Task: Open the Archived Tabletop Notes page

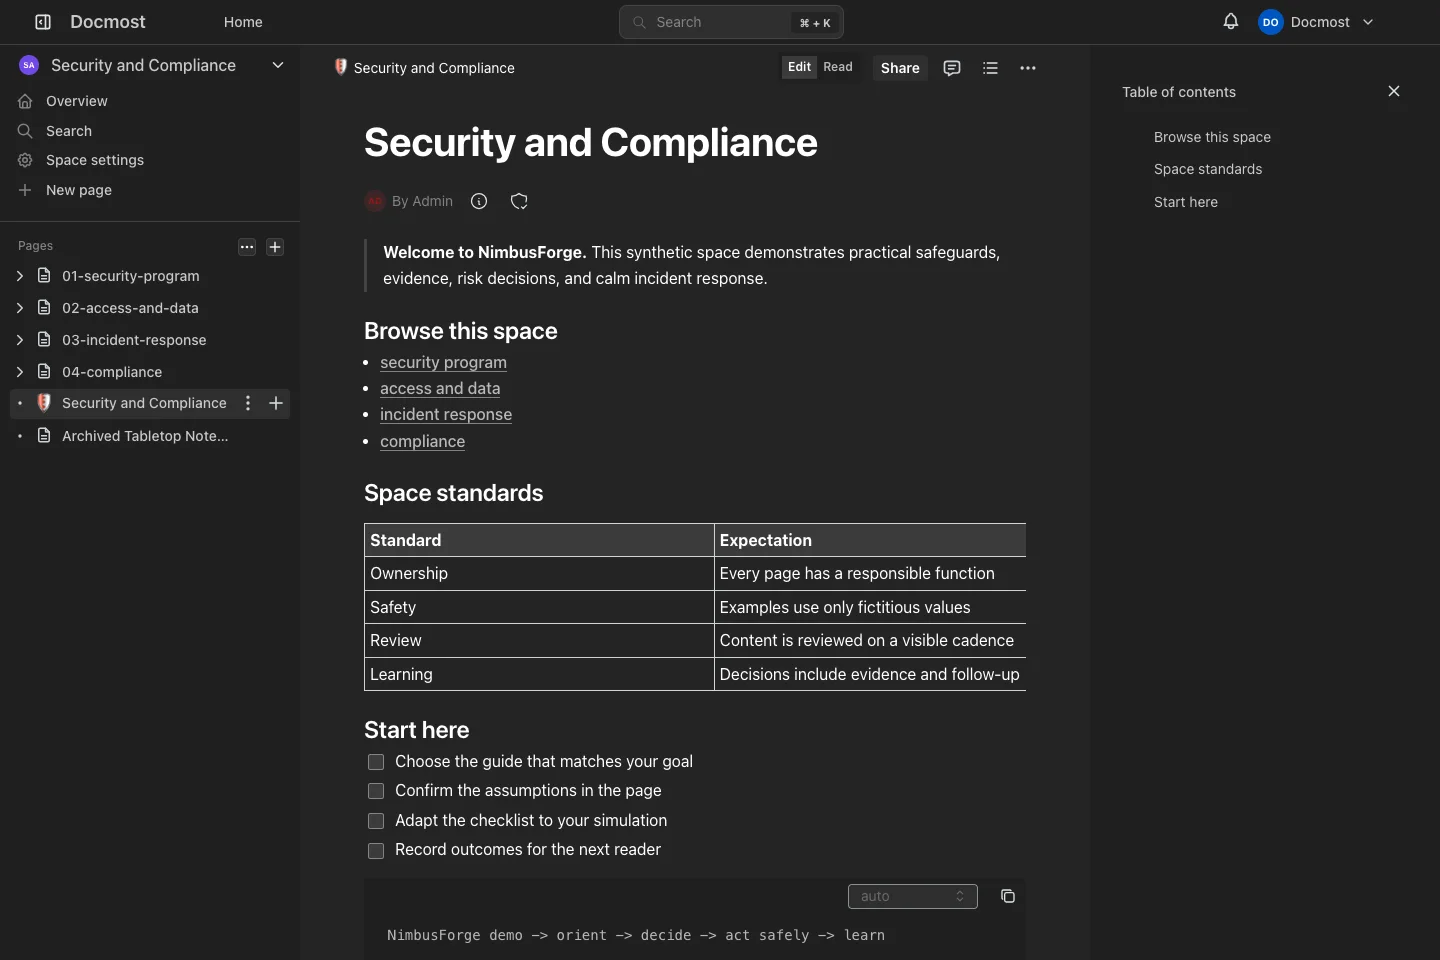Action: click(145, 436)
